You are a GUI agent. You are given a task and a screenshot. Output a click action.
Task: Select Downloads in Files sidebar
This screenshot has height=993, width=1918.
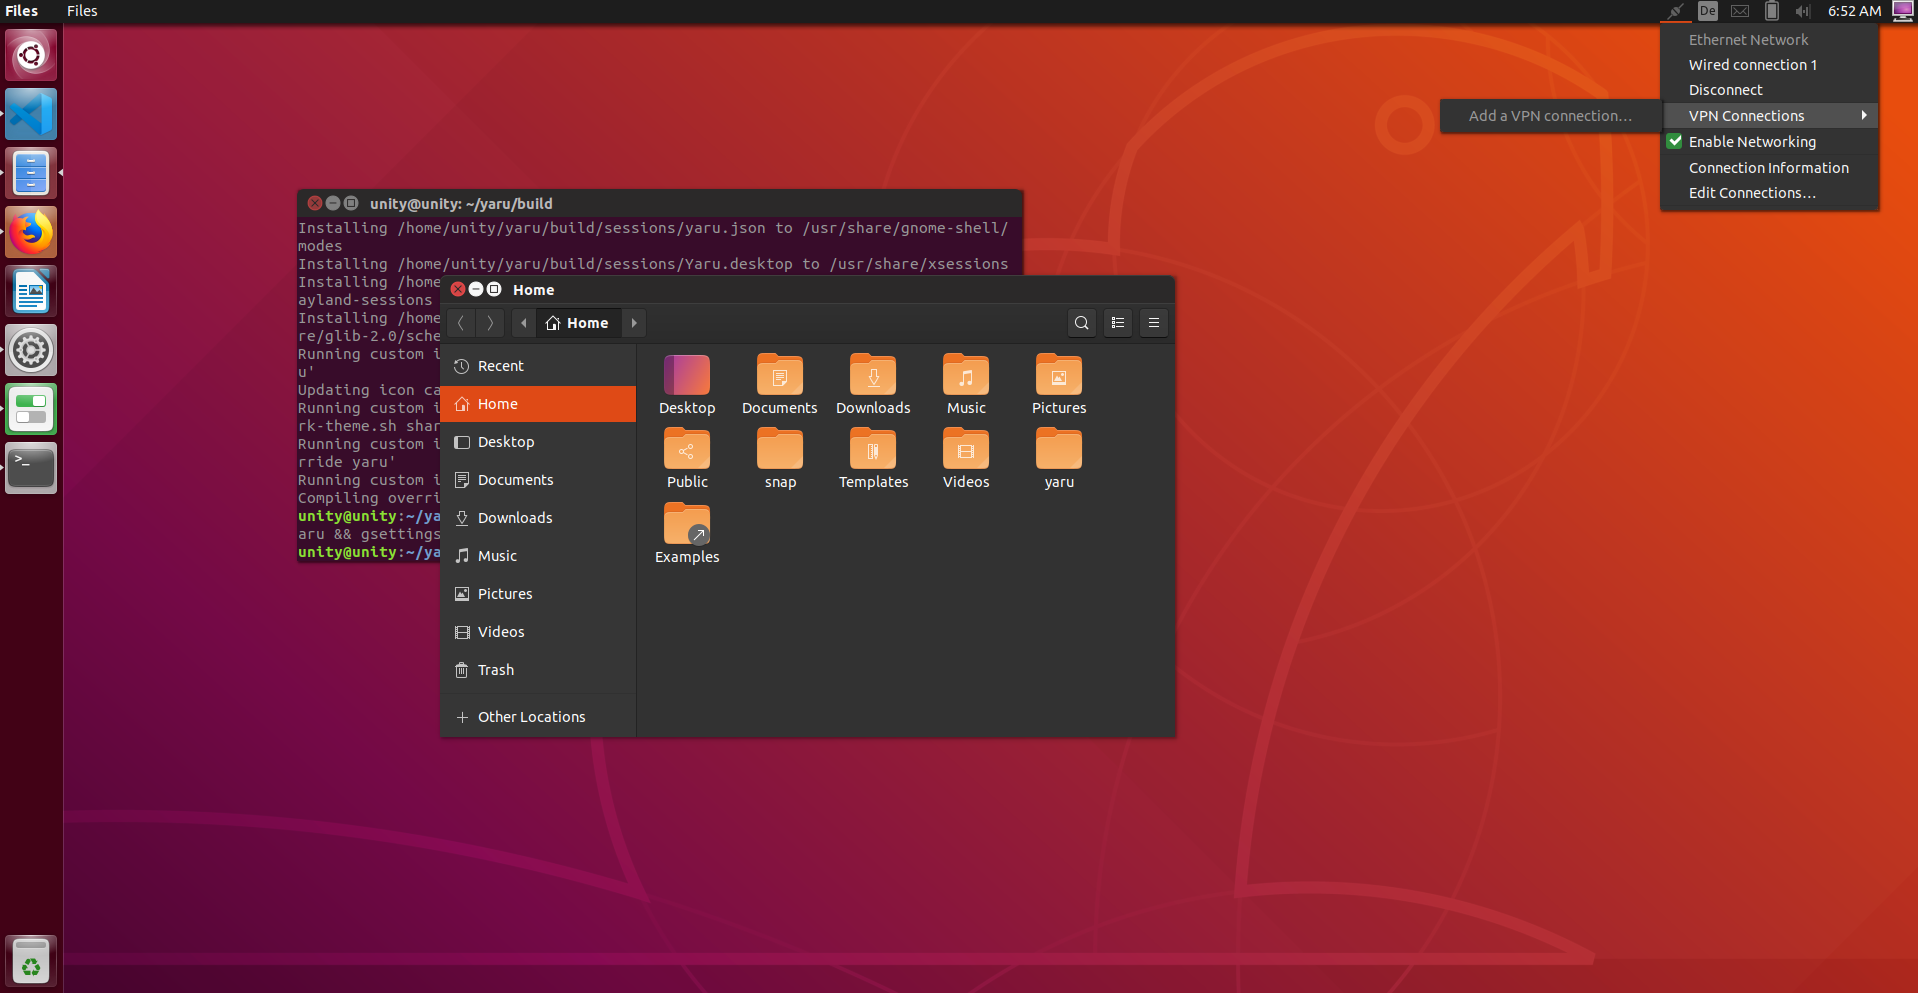[538, 518]
